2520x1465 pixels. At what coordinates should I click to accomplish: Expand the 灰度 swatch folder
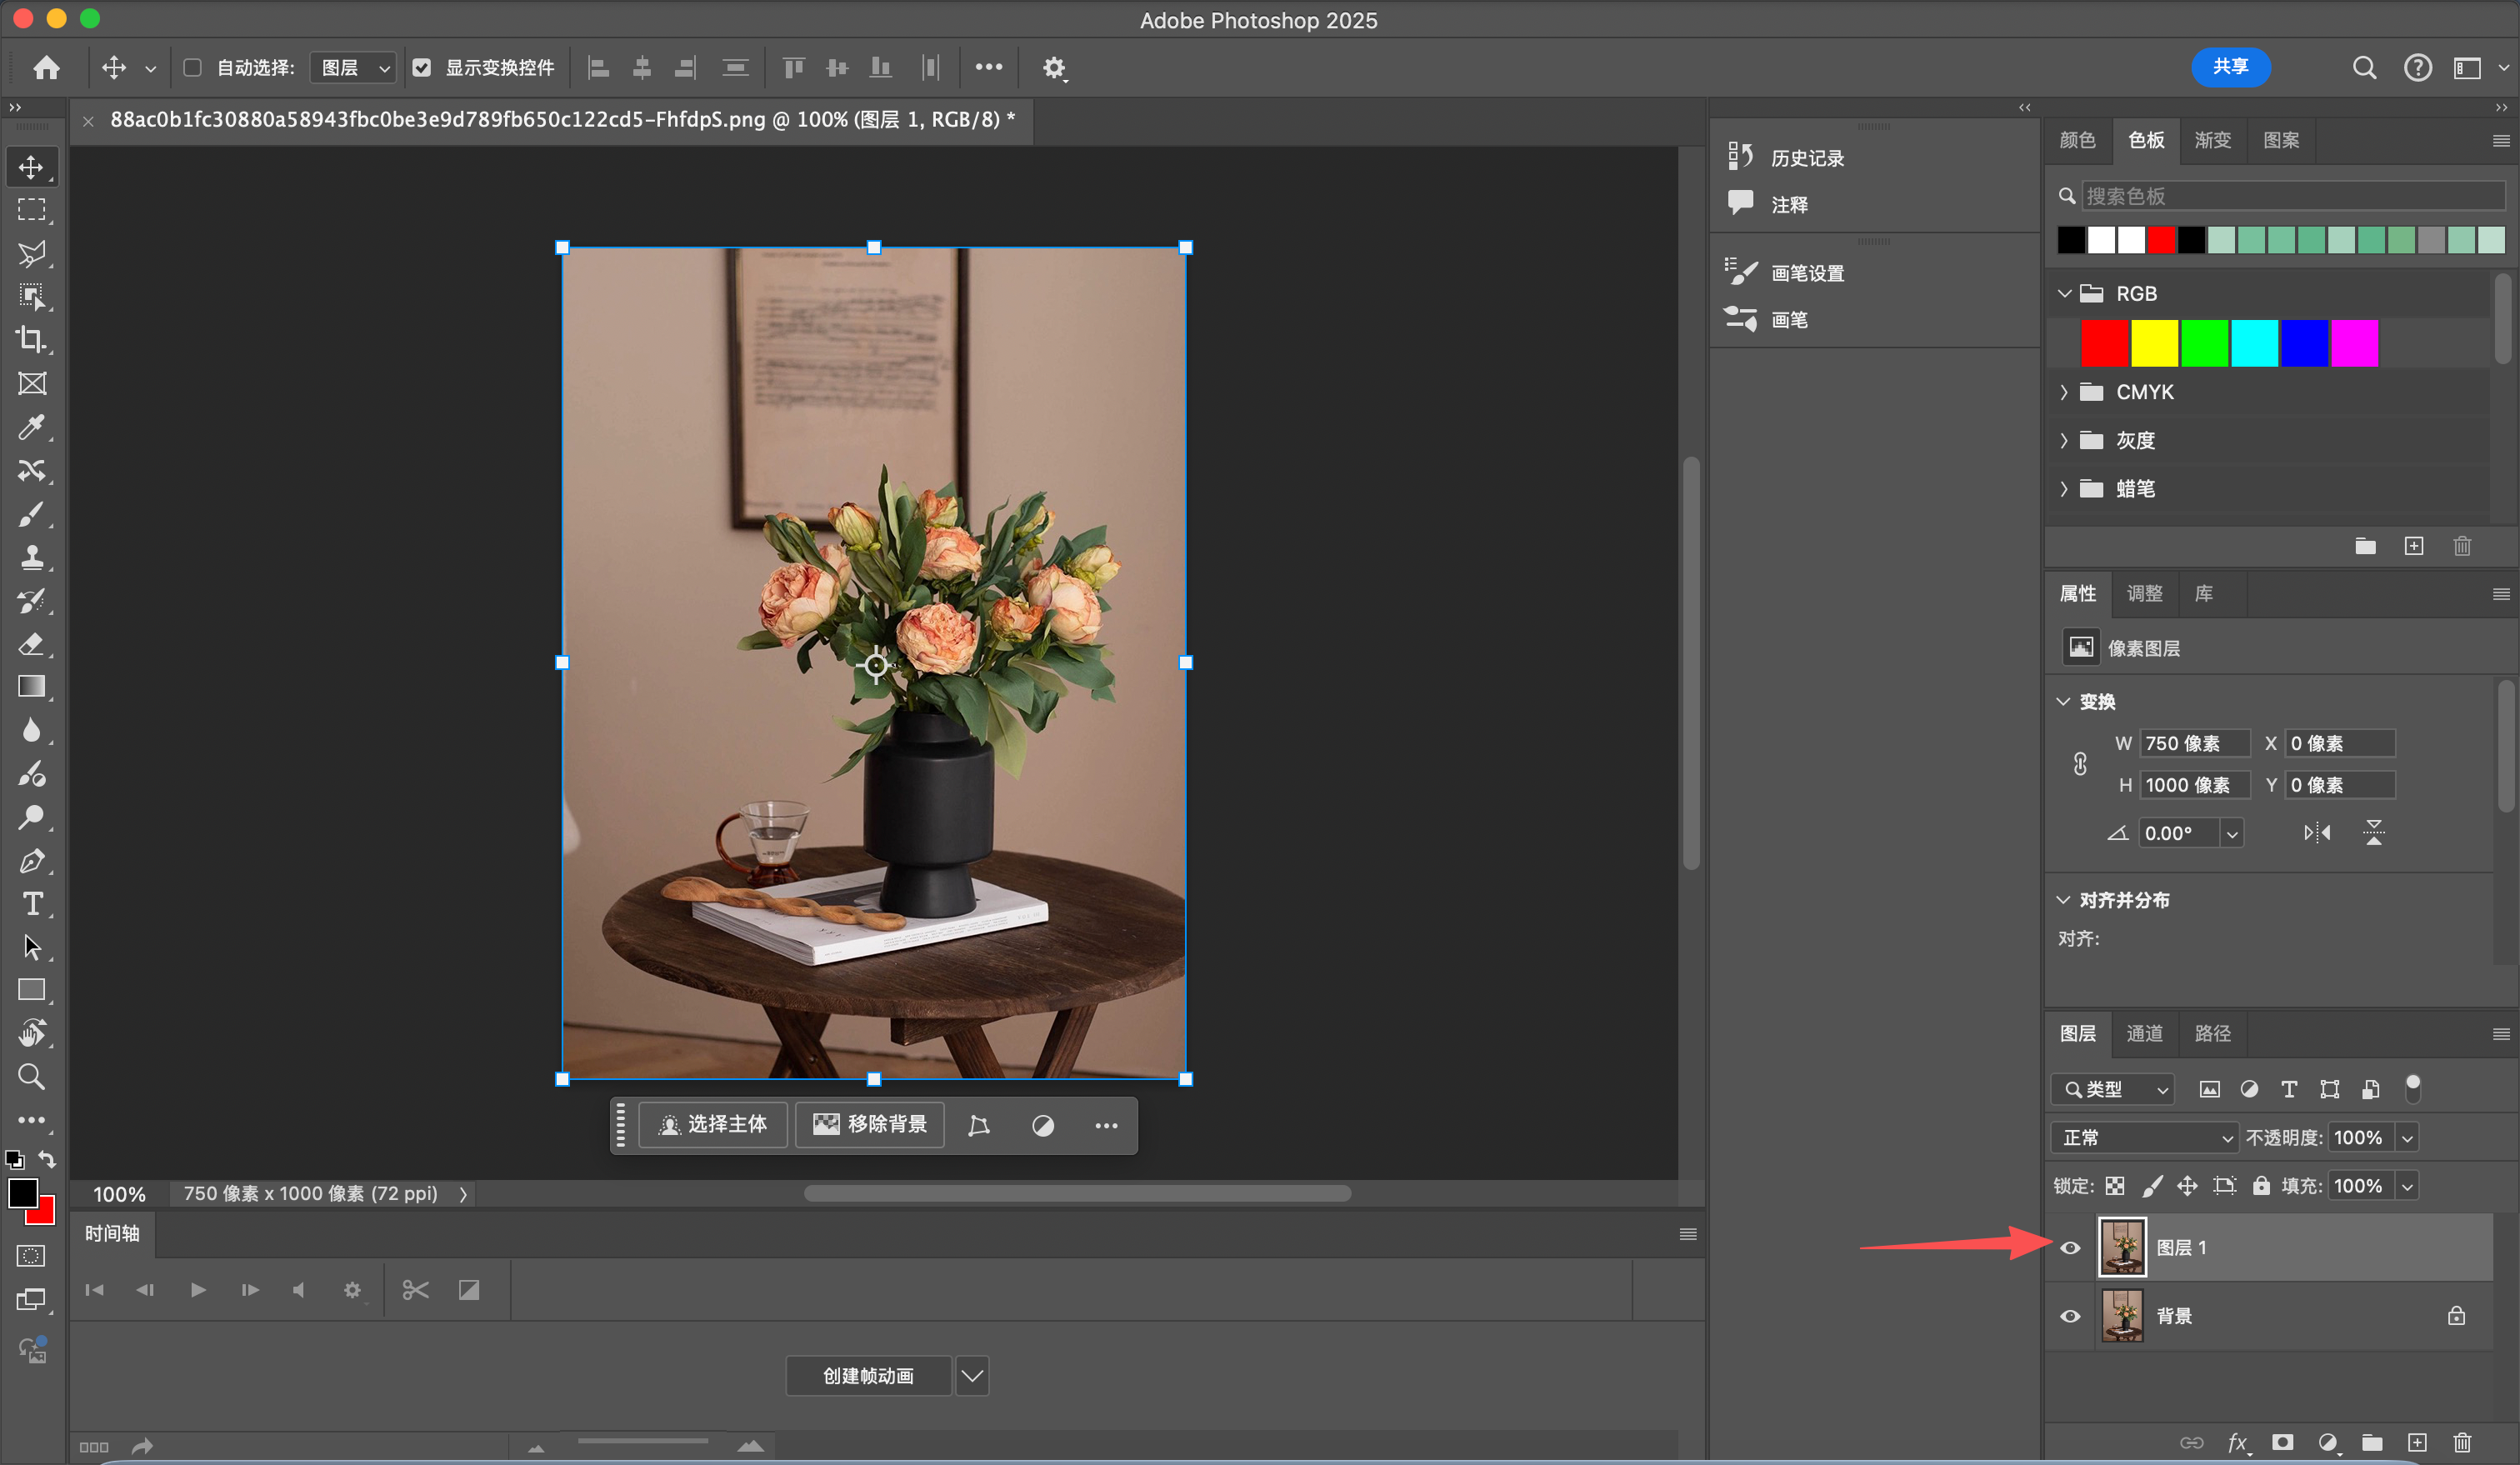tap(2063, 440)
